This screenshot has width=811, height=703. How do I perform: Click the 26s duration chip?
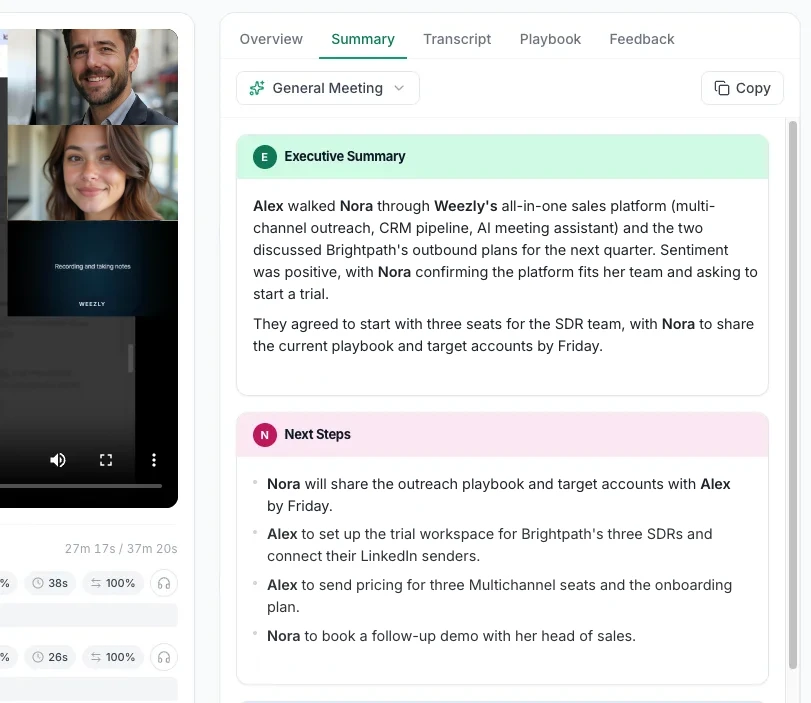[50, 657]
